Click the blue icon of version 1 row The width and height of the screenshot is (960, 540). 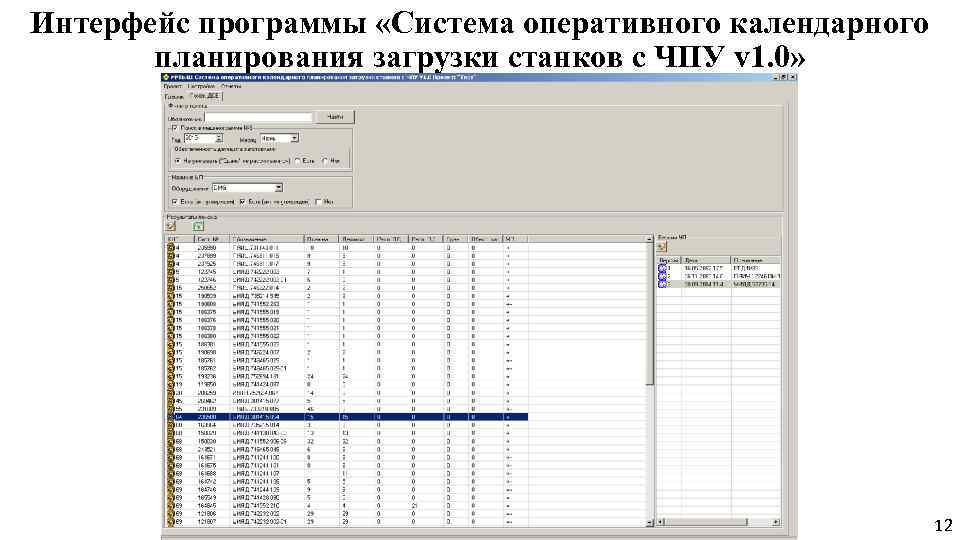pyautogui.click(x=662, y=268)
